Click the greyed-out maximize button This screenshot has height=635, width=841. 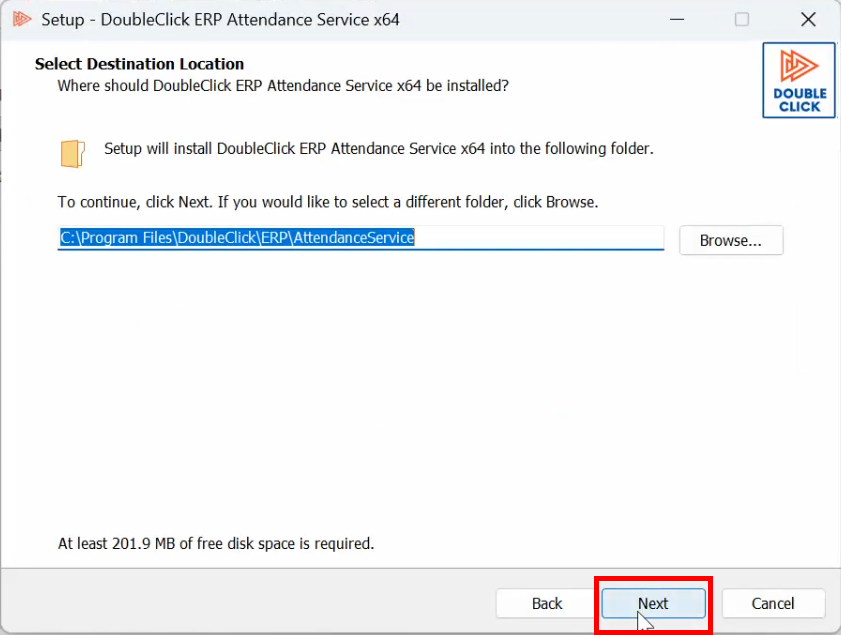coord(741,19)
